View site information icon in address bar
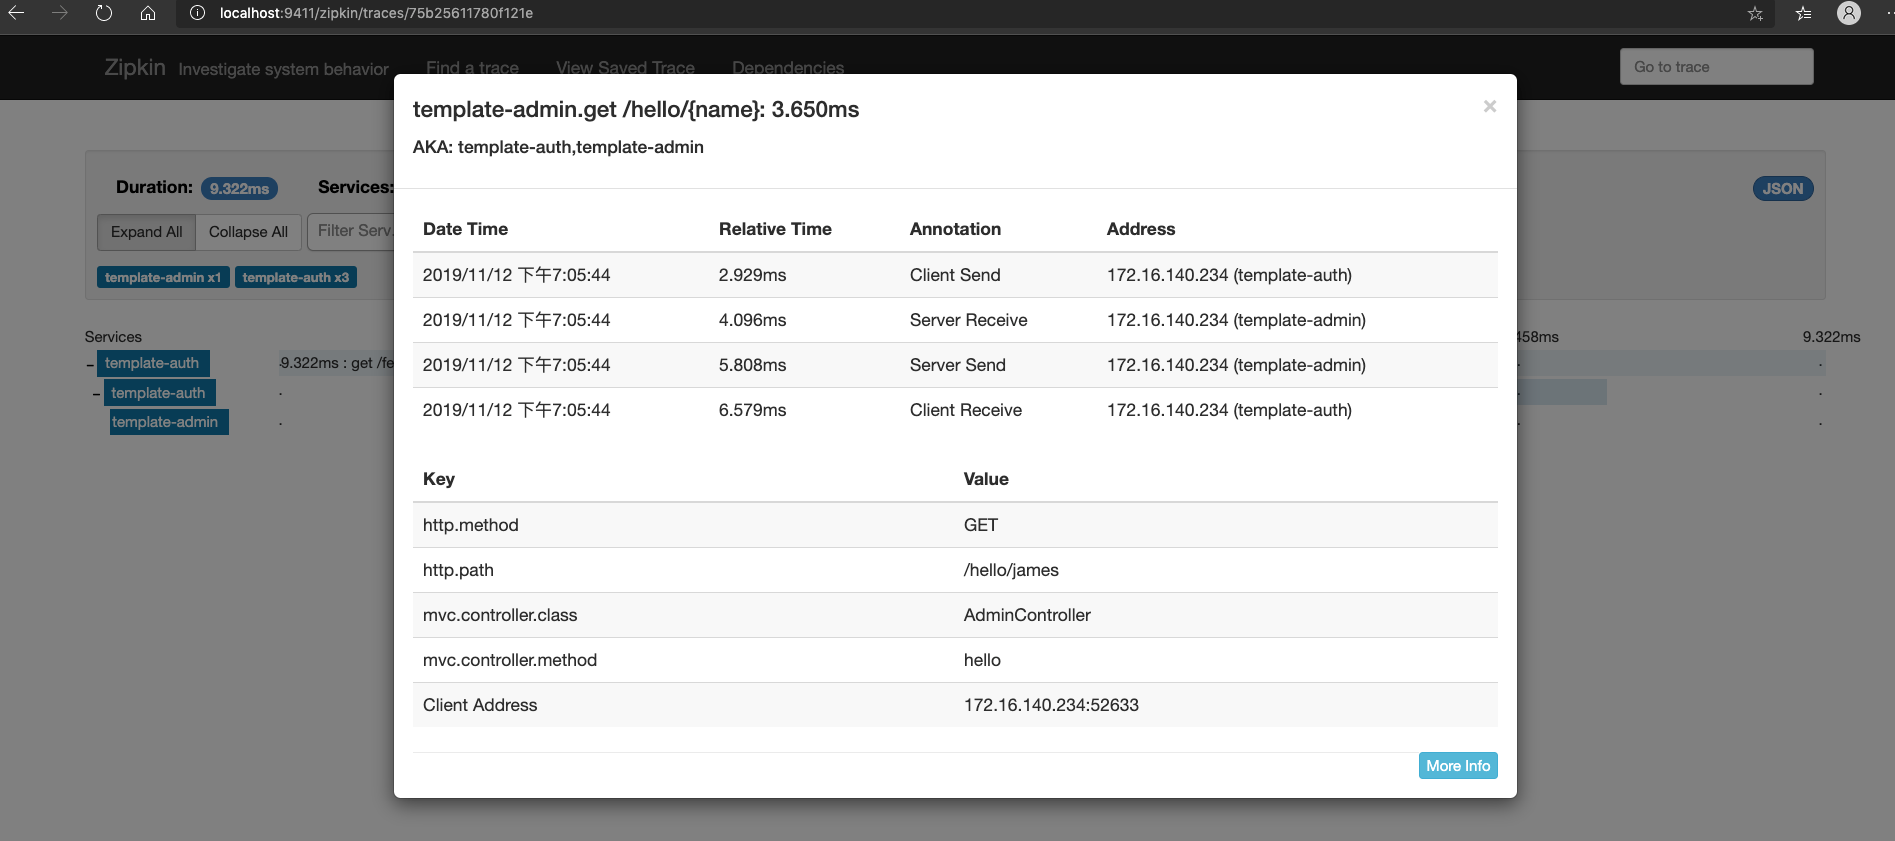This screenshot has width=1895, height=841. click(197, 13)
